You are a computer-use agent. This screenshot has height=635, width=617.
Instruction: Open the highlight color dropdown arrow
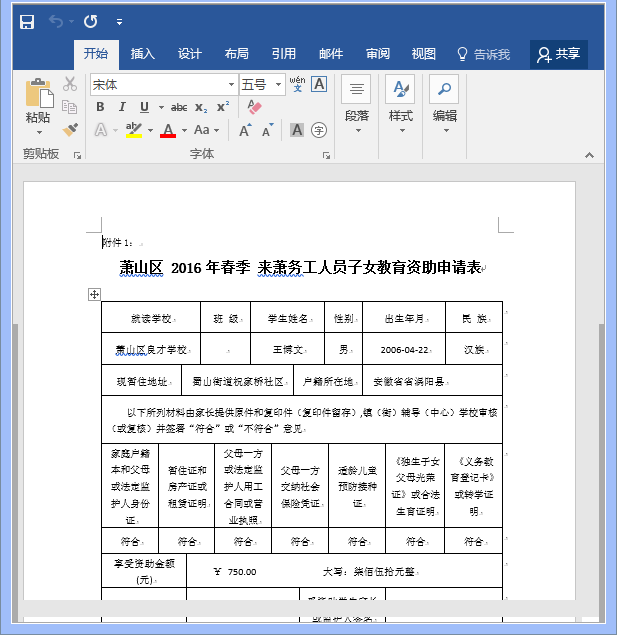pyautogui.click(x=151, y=130)
